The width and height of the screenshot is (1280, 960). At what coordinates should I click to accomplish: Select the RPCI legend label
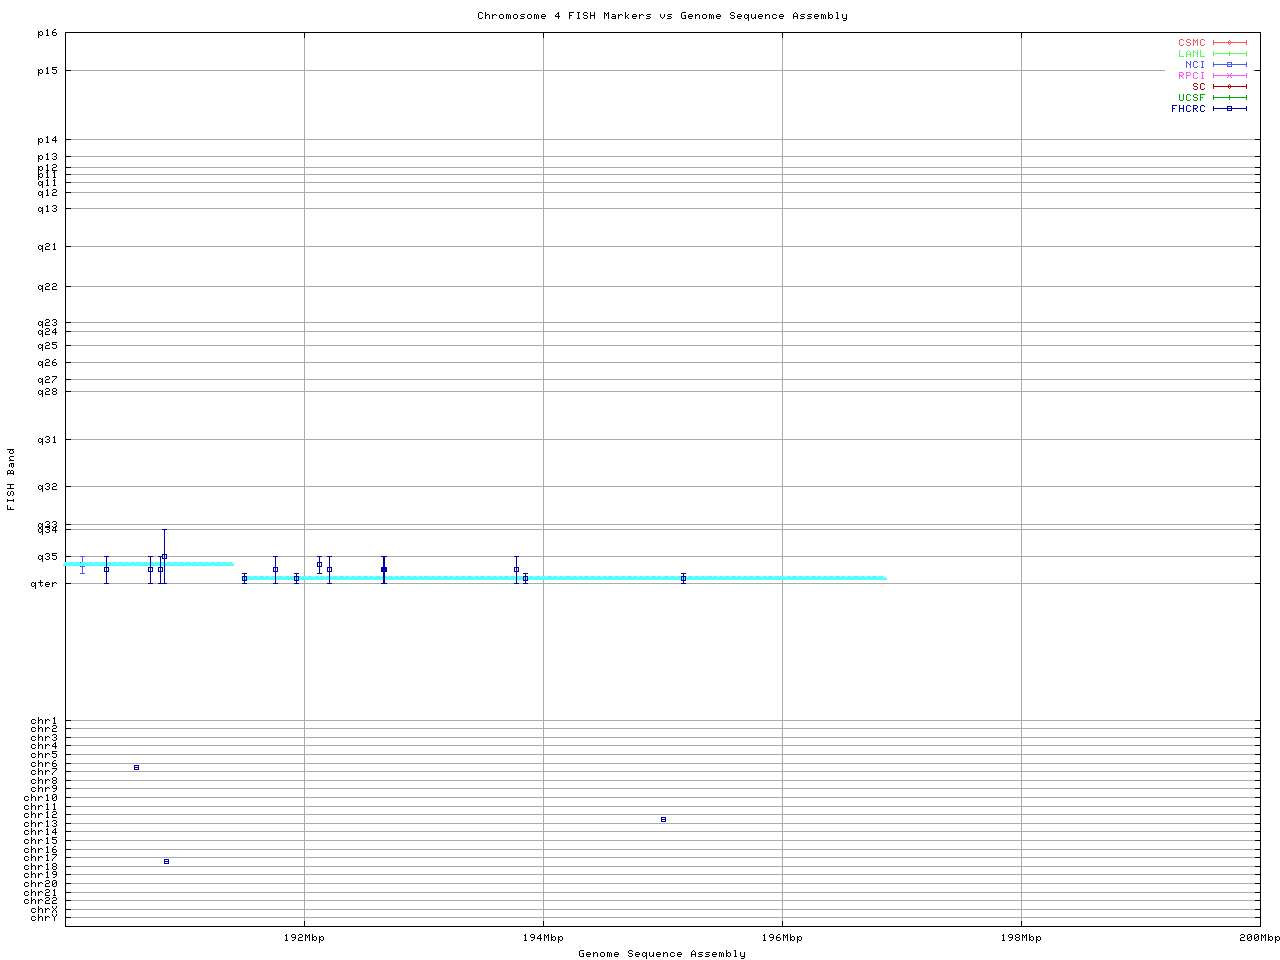(1192, 76)
